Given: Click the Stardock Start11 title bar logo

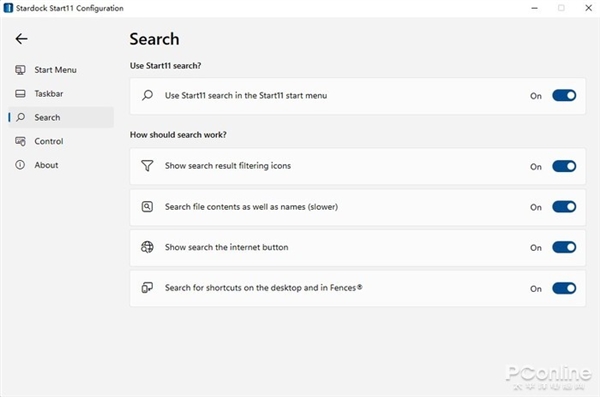Looking at the screenshot, I should click(x=8, y=8).
